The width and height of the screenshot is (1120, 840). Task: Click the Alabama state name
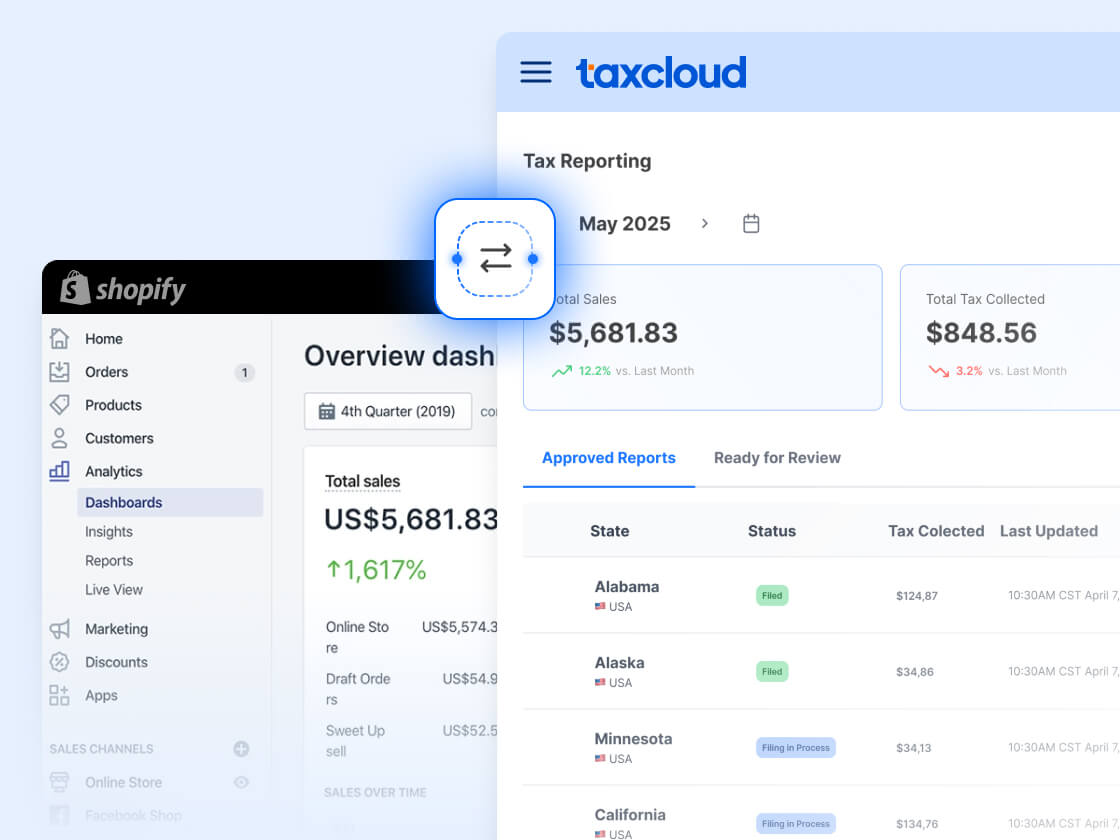pos(626,586)
